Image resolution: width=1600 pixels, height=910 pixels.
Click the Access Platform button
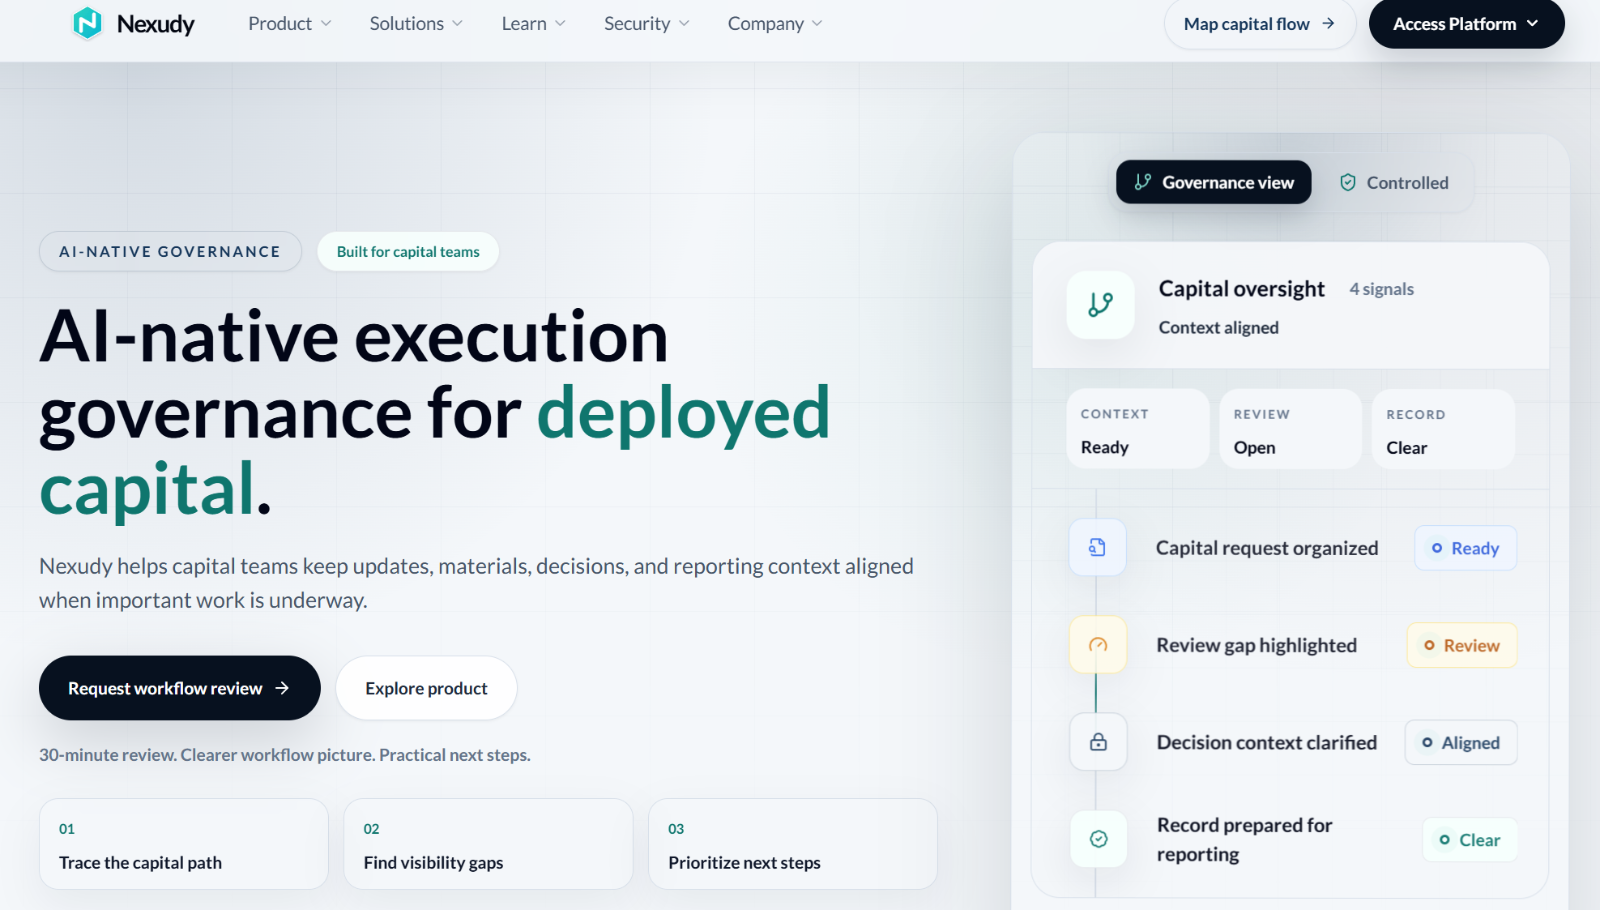tap(1466, 23)
